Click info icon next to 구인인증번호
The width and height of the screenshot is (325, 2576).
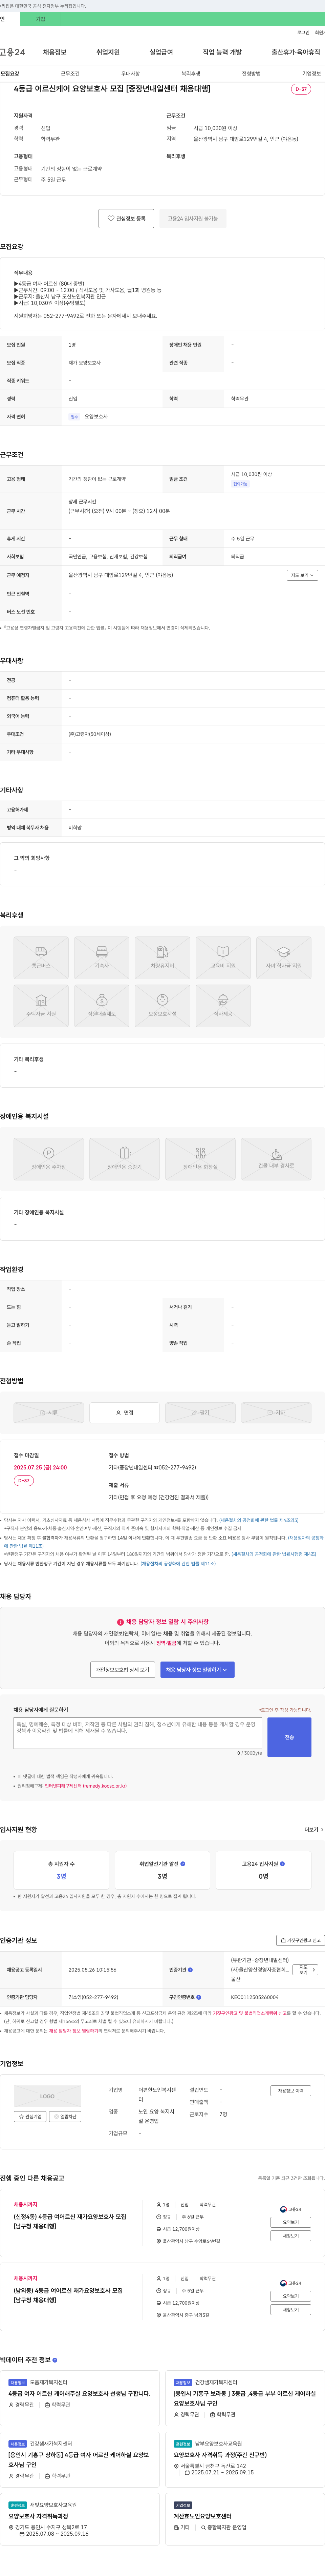coord(199,1997)
